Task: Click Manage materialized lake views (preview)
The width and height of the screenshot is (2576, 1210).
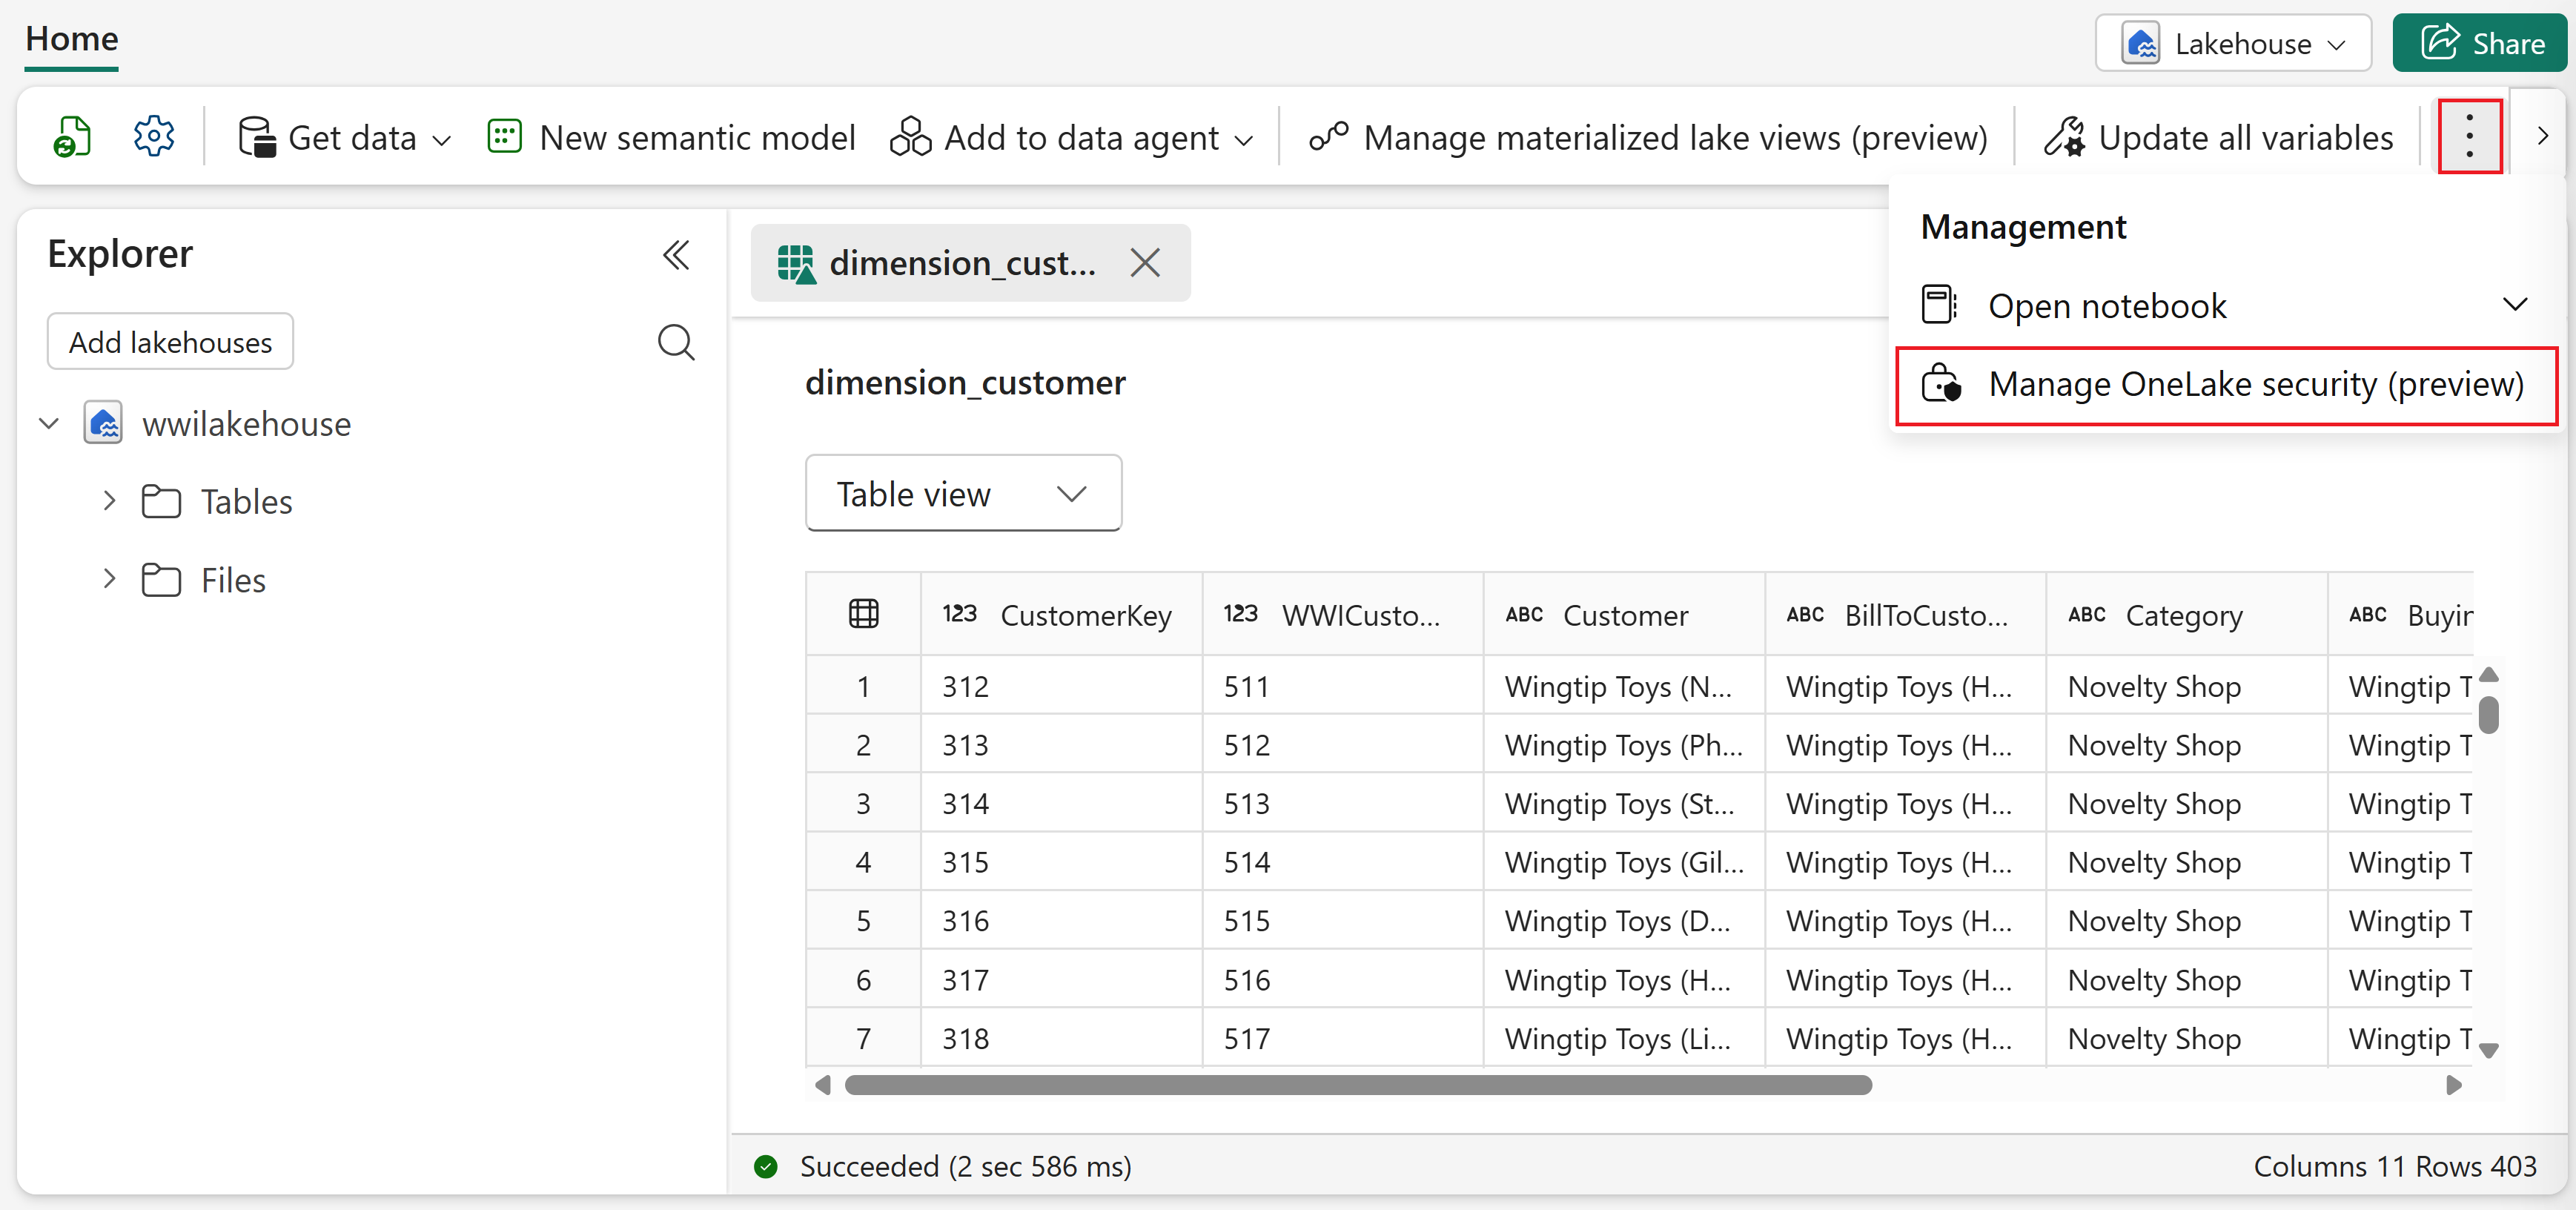Action: tap(1648, 137)
